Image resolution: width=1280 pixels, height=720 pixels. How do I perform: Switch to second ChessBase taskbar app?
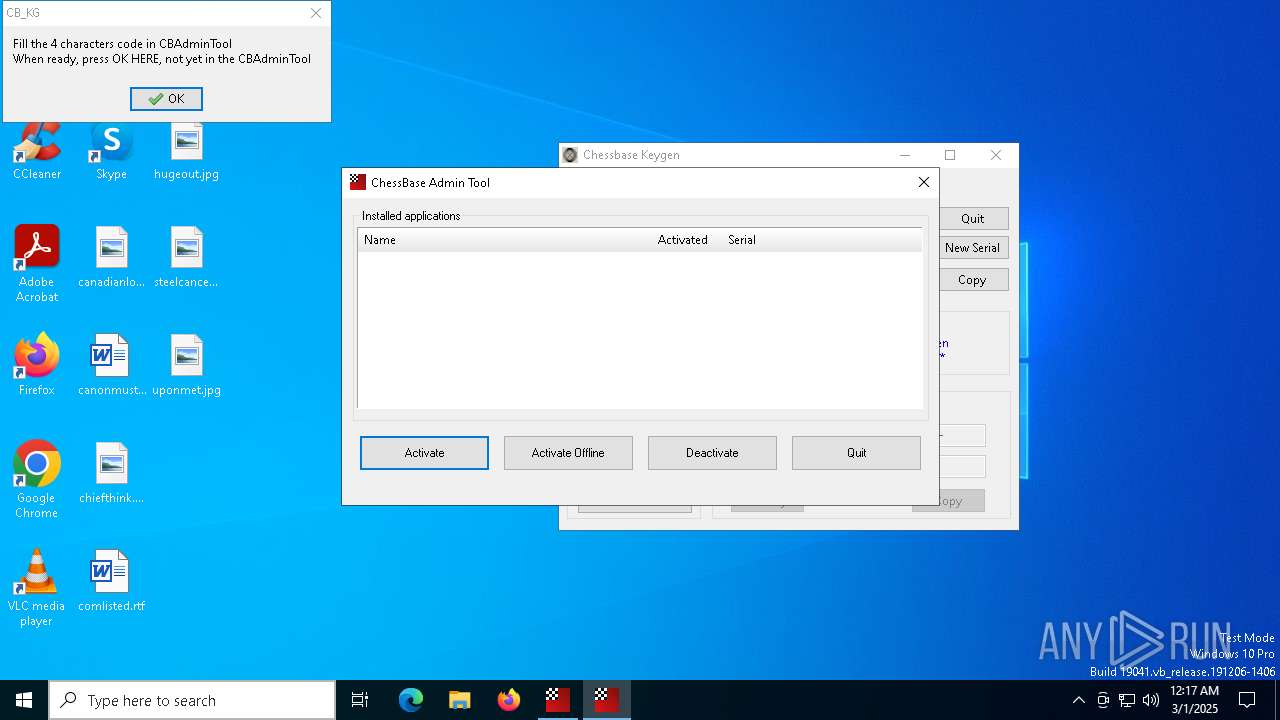click(x=607, y=700)
